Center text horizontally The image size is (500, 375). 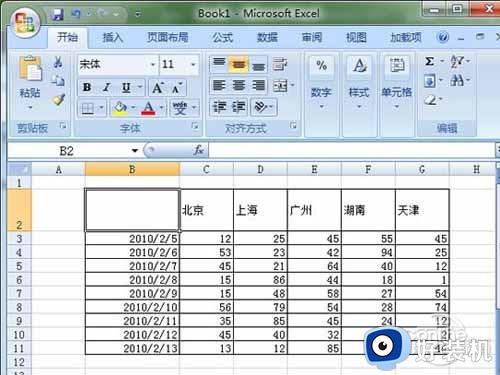click(239, 85)
